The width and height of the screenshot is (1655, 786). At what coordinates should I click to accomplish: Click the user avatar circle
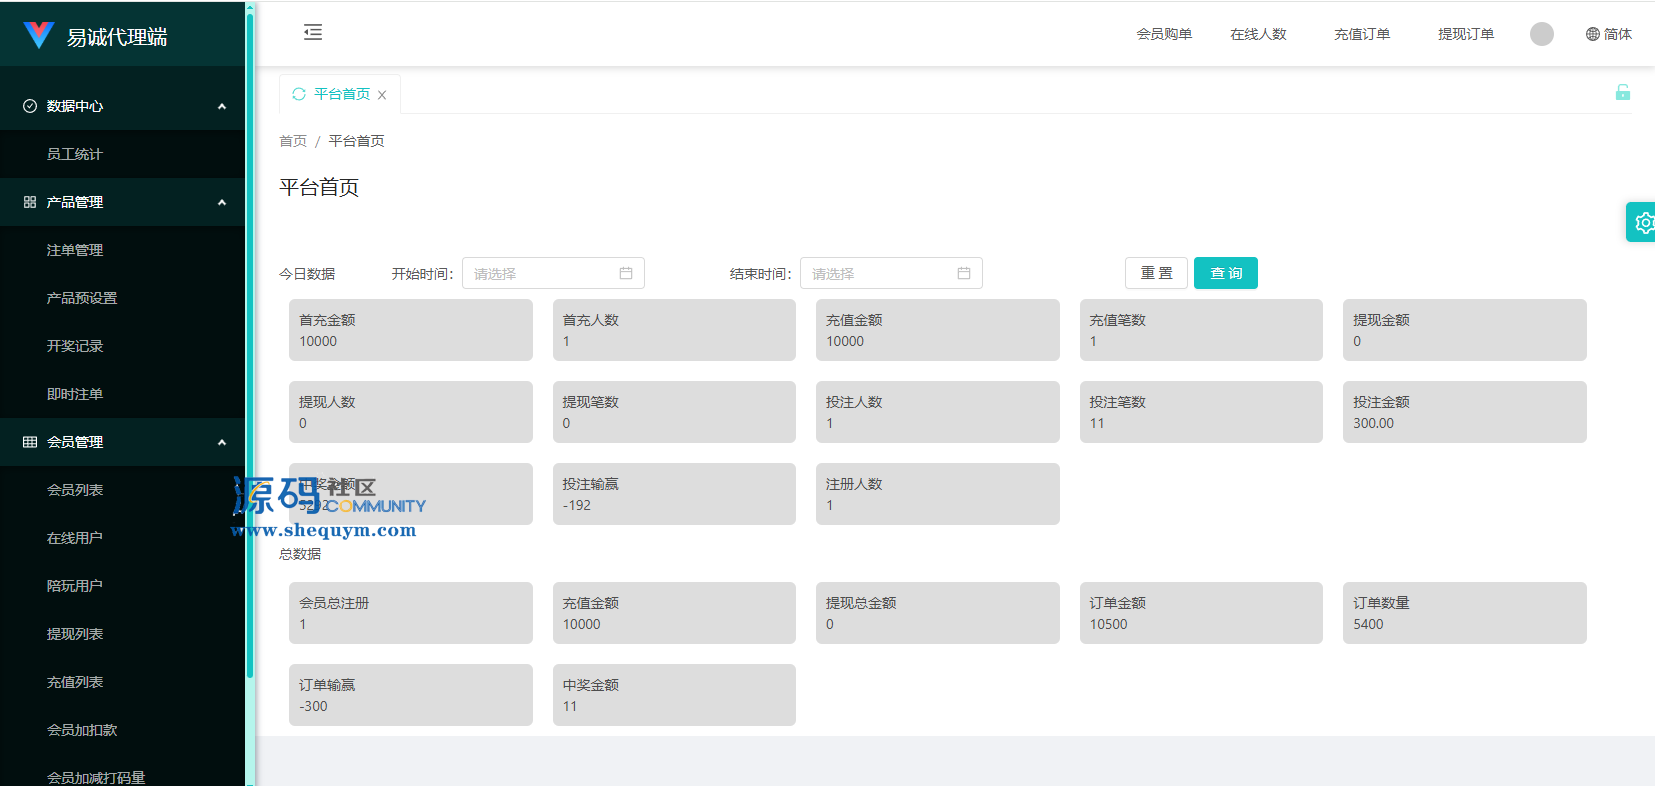click(1541, 34)
